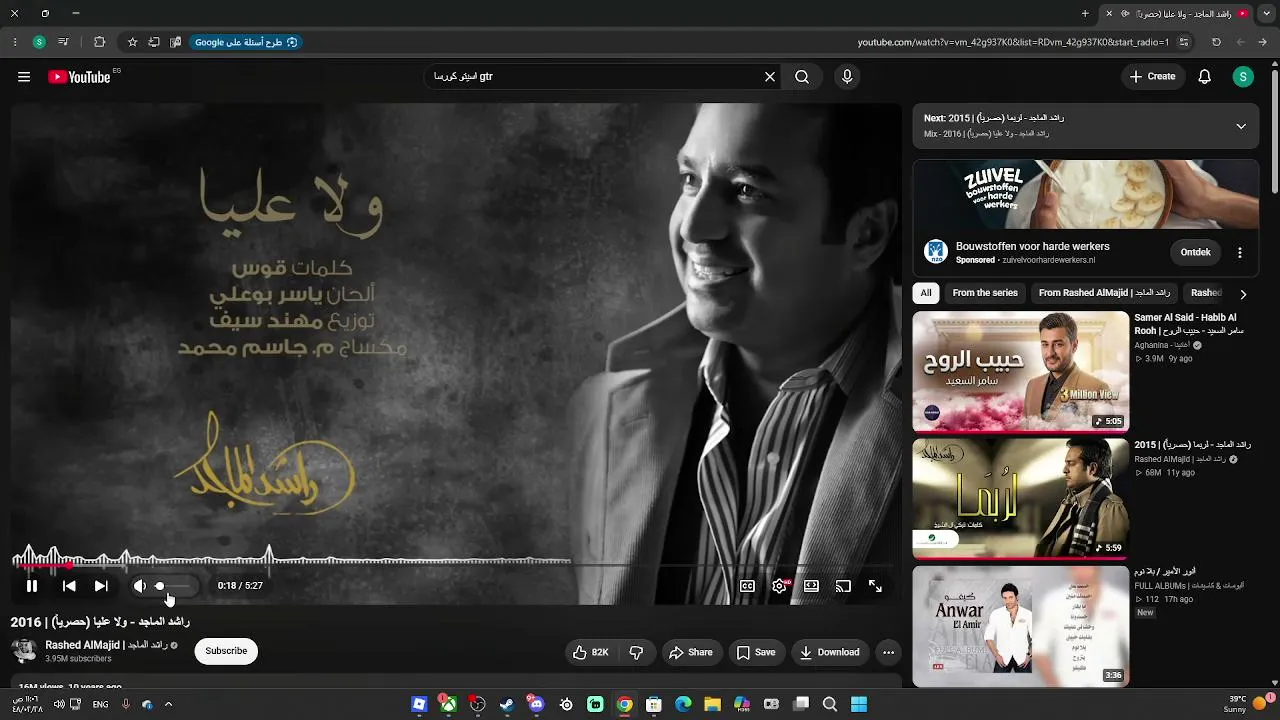This screenshot has height=720, width=1280.
Task: Click the Ontdek ad button
Action: 1196,253
